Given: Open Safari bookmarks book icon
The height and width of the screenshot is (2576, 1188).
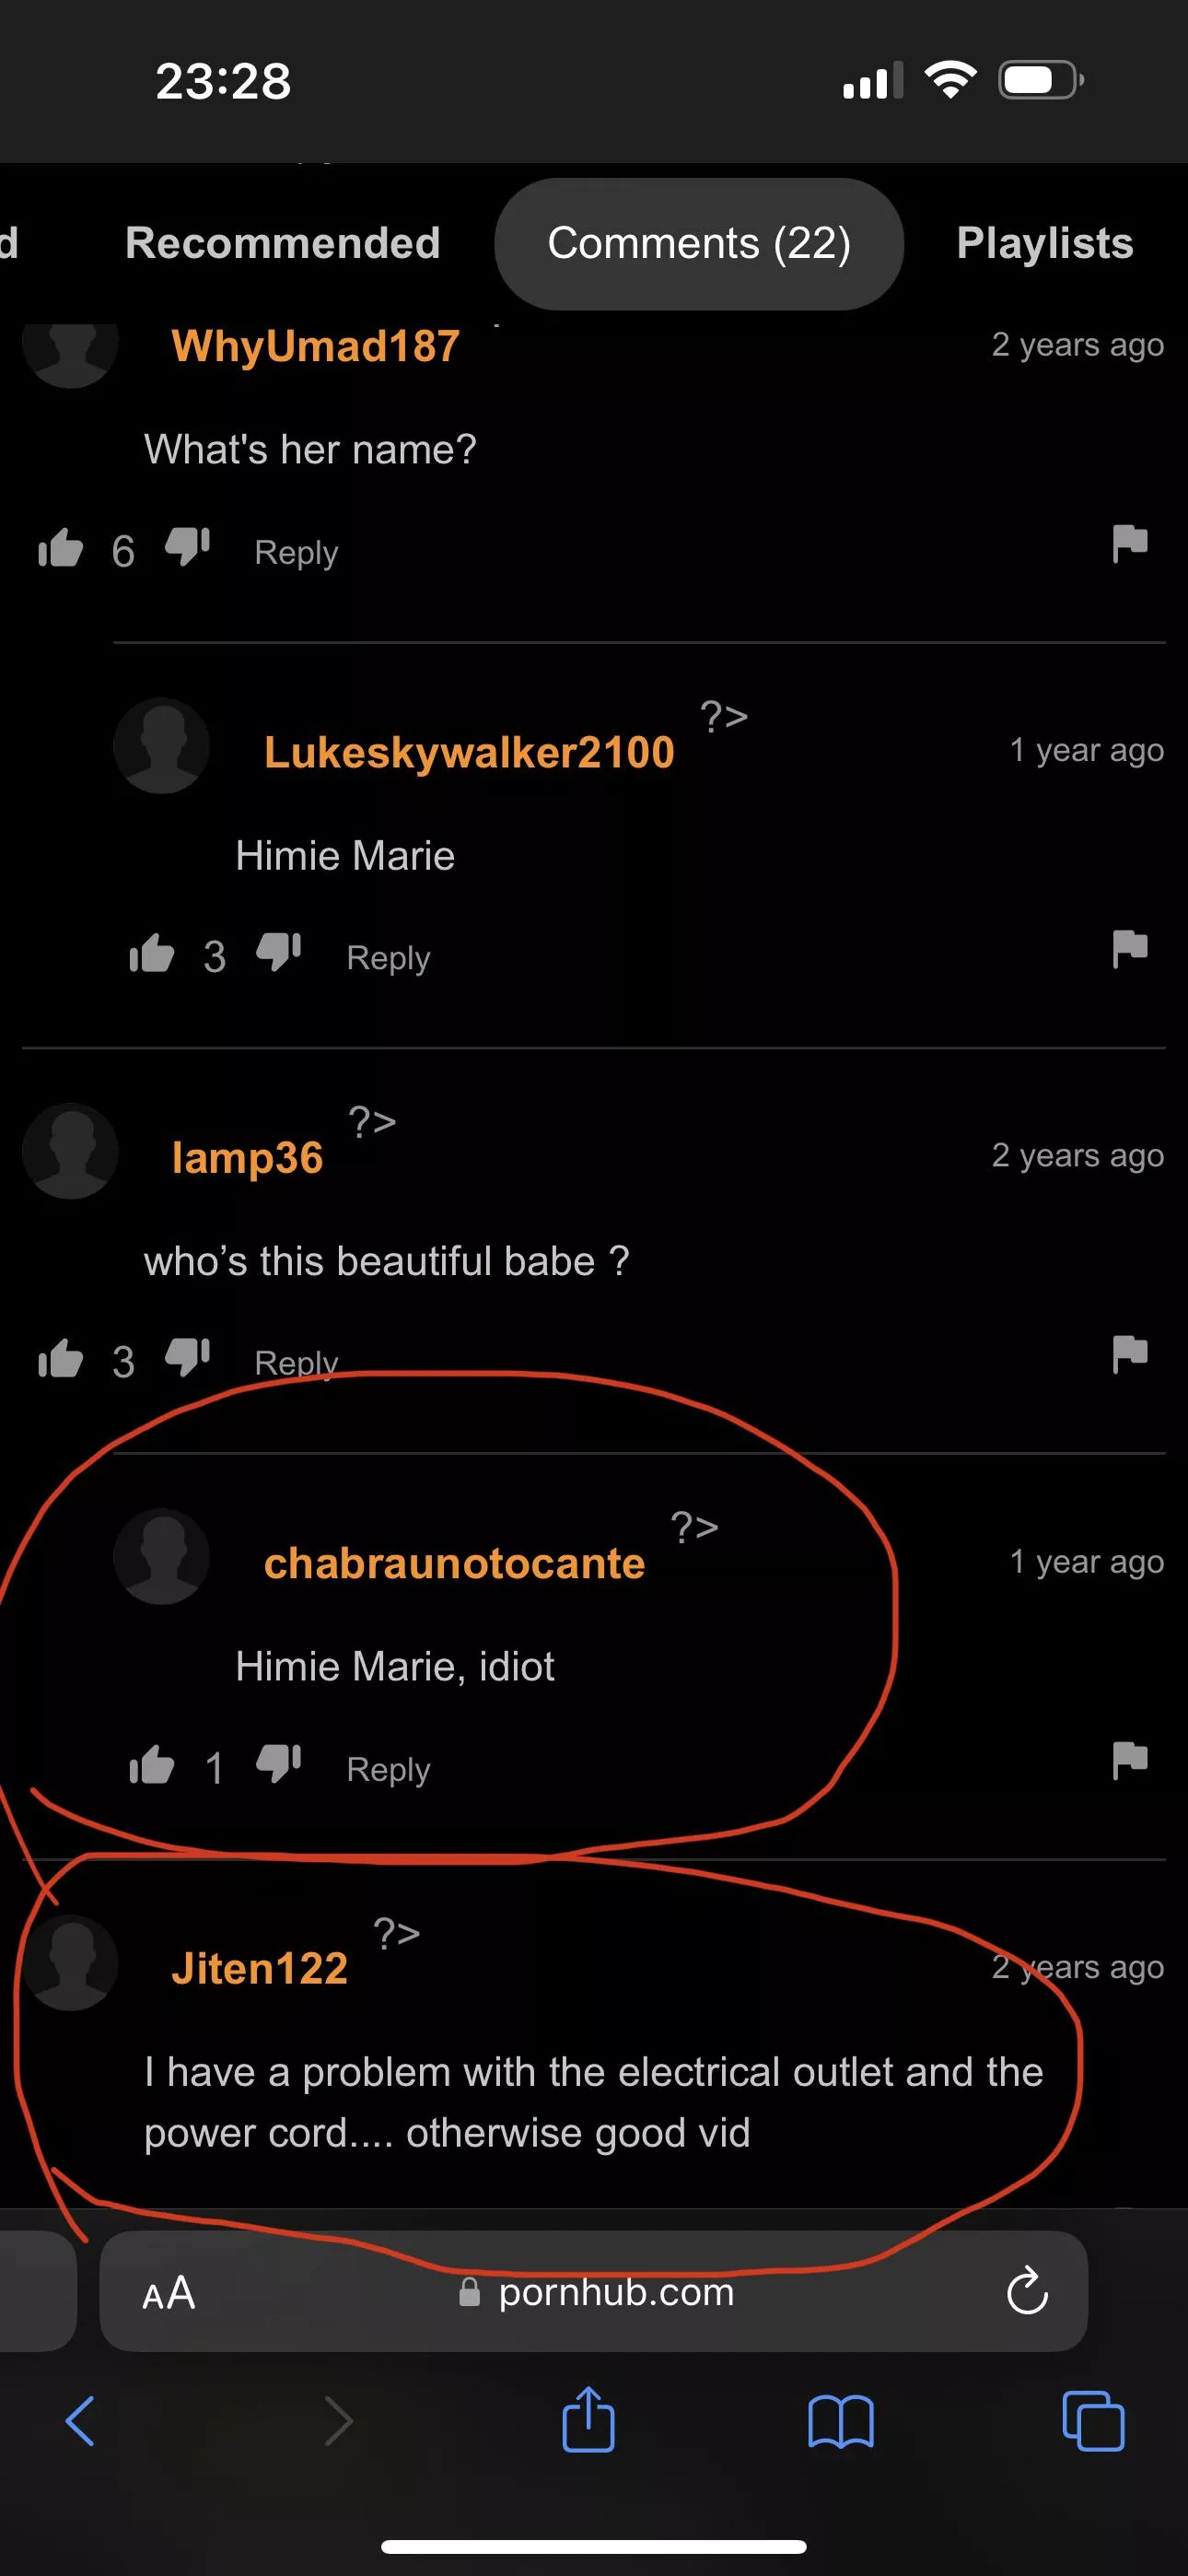Looking at the screenshot, I should [x=841, y=2422].
